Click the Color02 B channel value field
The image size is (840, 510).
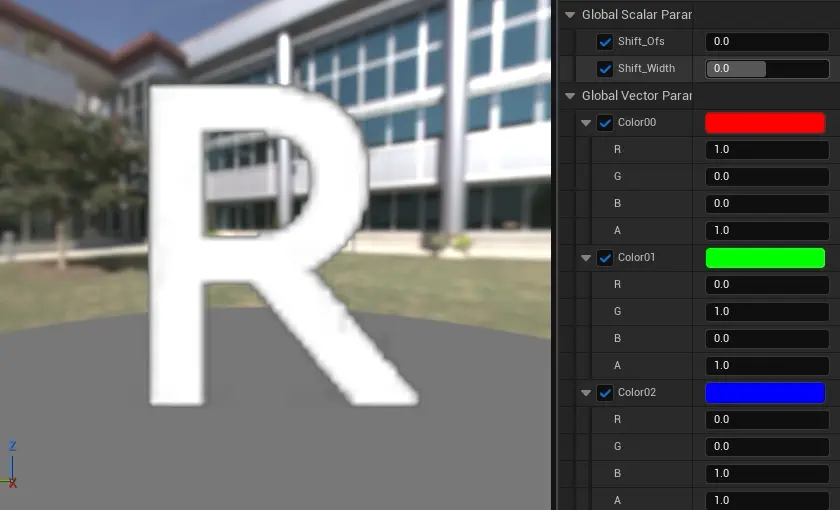(x=767, y=474)
